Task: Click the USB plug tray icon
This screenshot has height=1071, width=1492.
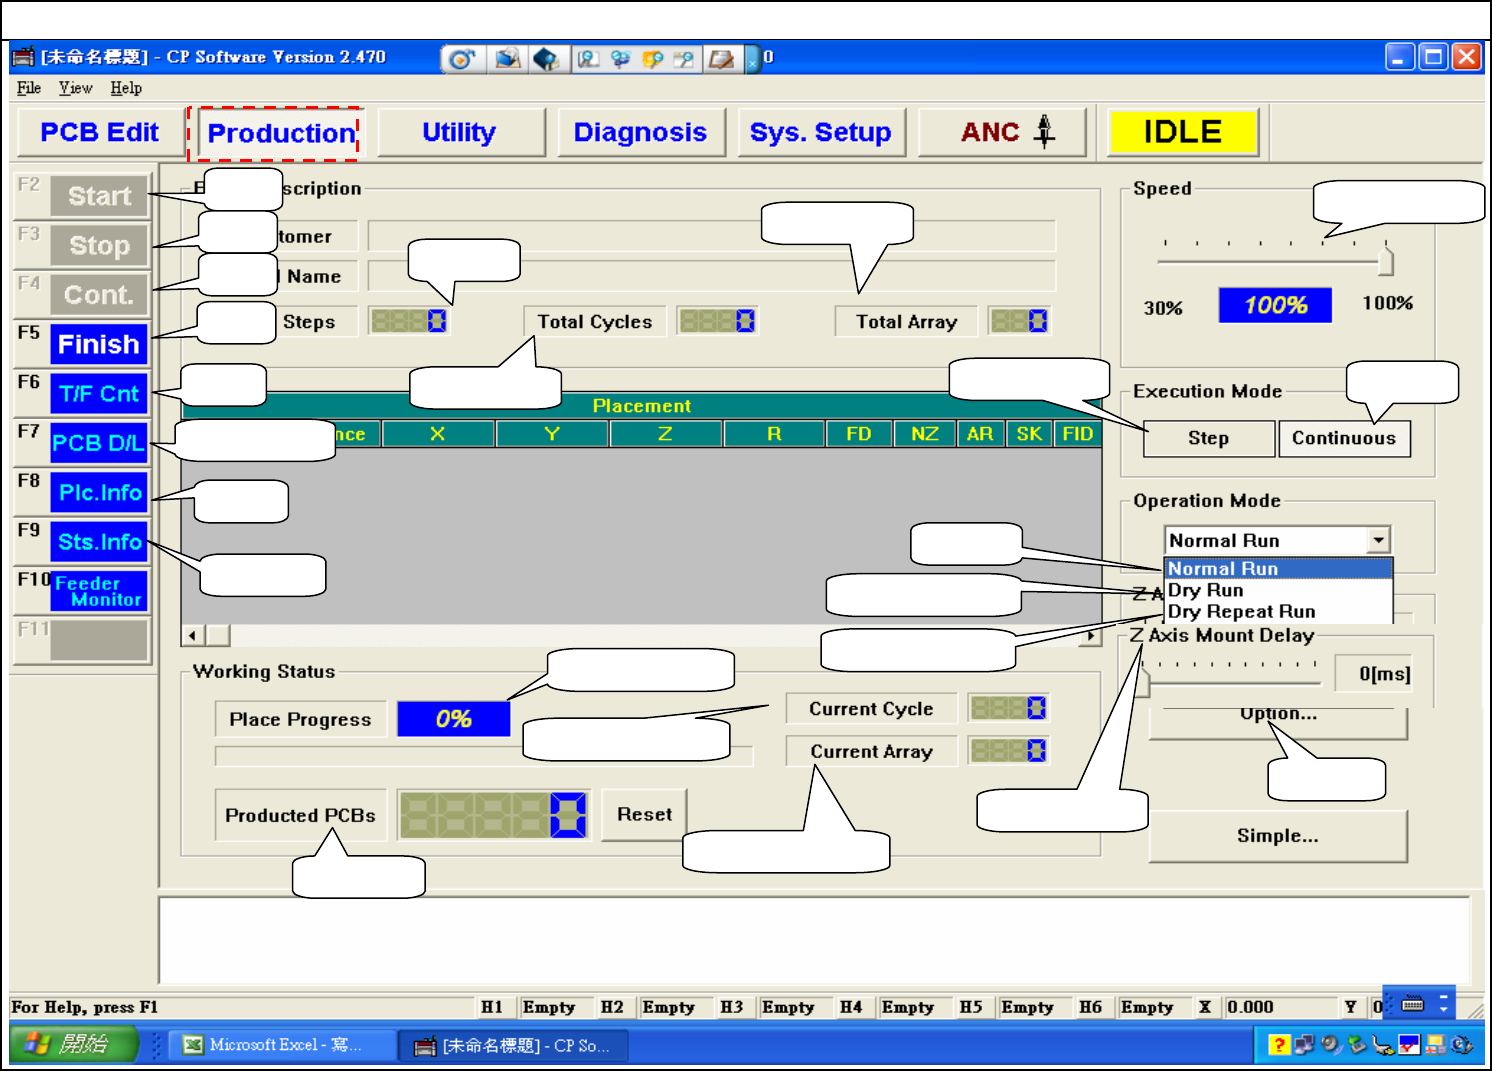Action: click(x=1383, y=1045)
